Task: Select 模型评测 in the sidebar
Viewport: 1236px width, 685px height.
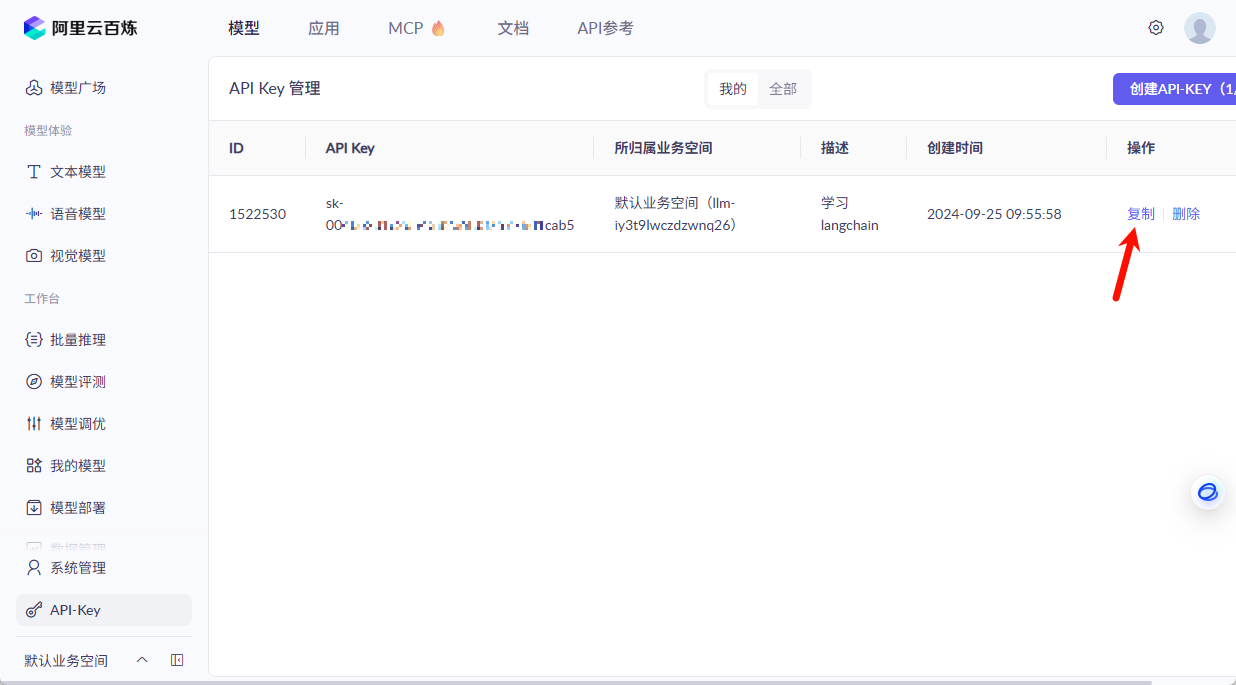Action: pos(104,382)
